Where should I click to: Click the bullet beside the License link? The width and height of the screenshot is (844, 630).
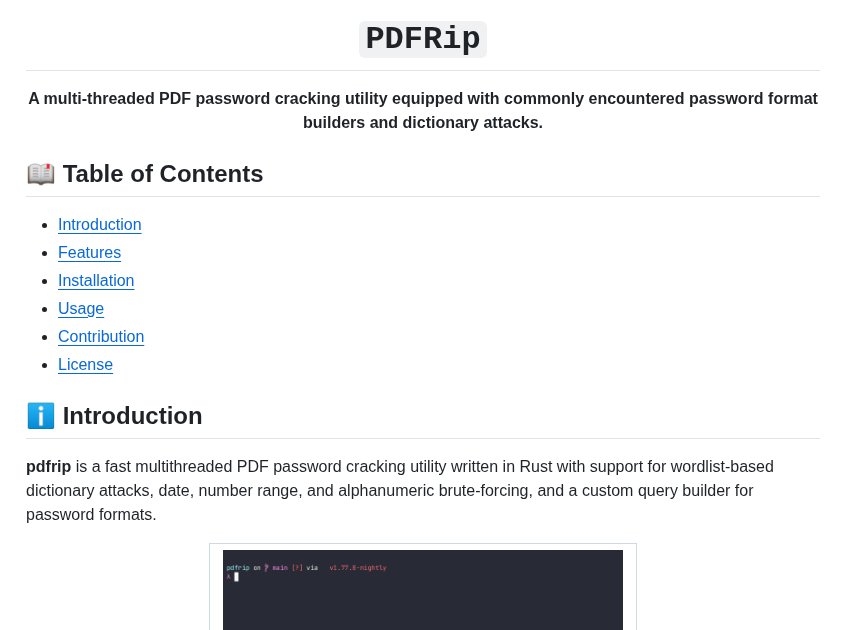(45, 365)
